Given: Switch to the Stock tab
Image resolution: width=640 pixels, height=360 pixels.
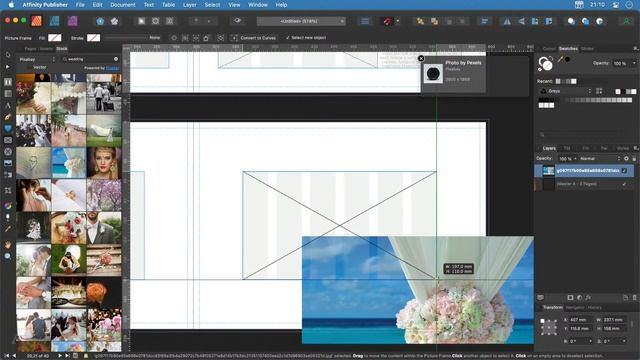Looking at the screenshot, I should (x=62, y=49).
